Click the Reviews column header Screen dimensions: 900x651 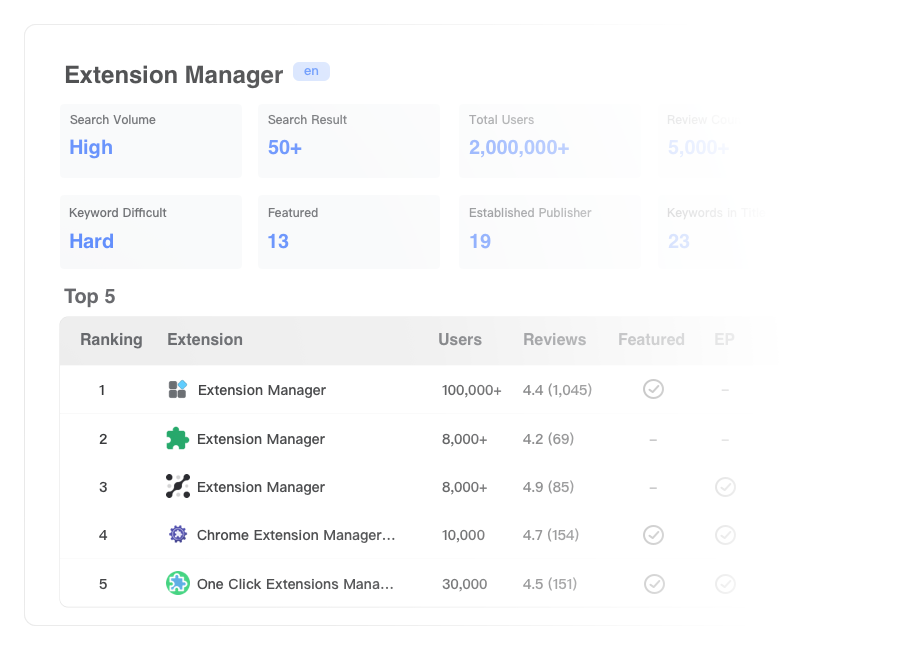pos(554,339)
